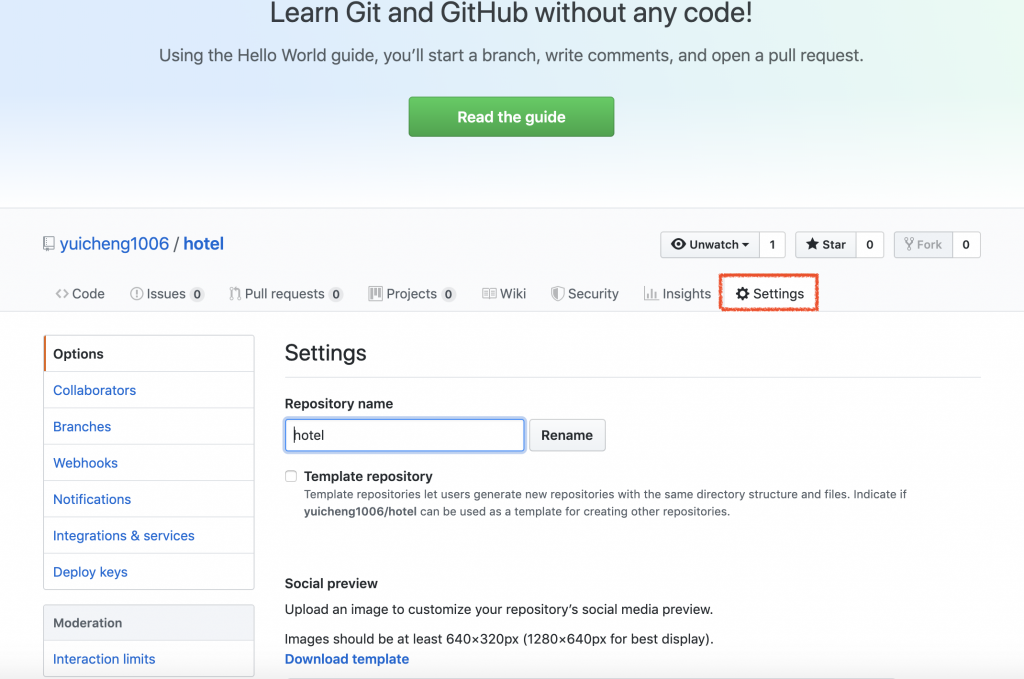Open Interaction limits under Moderation
Screen dimensions: 1024x679
(x=104, y=659)
